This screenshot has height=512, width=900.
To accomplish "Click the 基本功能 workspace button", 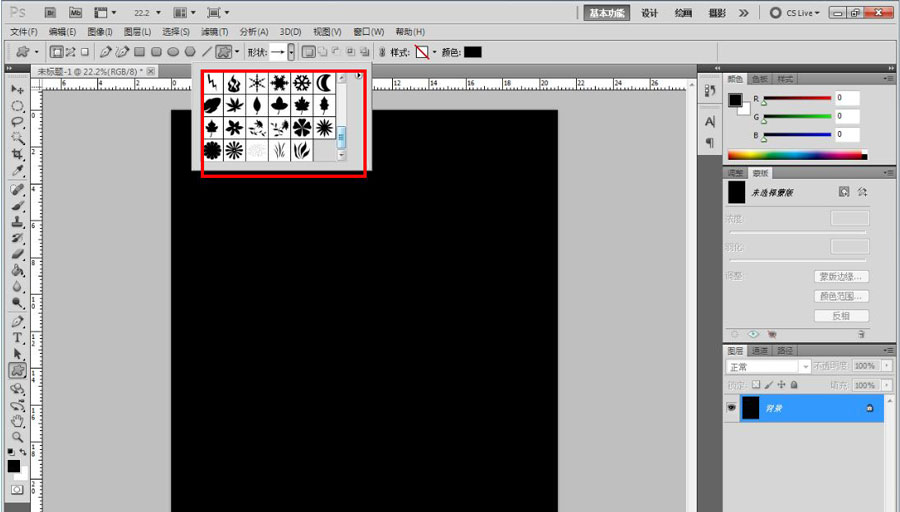I will pyautogui.click(x=608, y=13).
